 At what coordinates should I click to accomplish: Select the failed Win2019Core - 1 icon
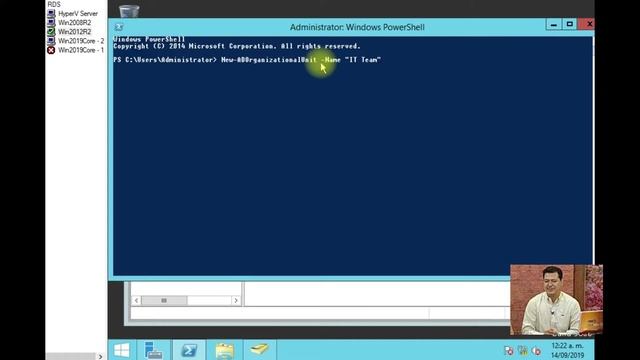click(x=51, y=50)
